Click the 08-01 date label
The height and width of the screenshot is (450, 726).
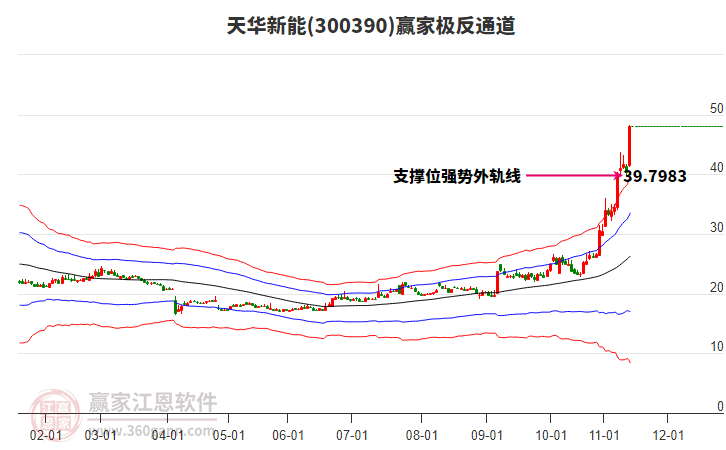tap(422, 435)
